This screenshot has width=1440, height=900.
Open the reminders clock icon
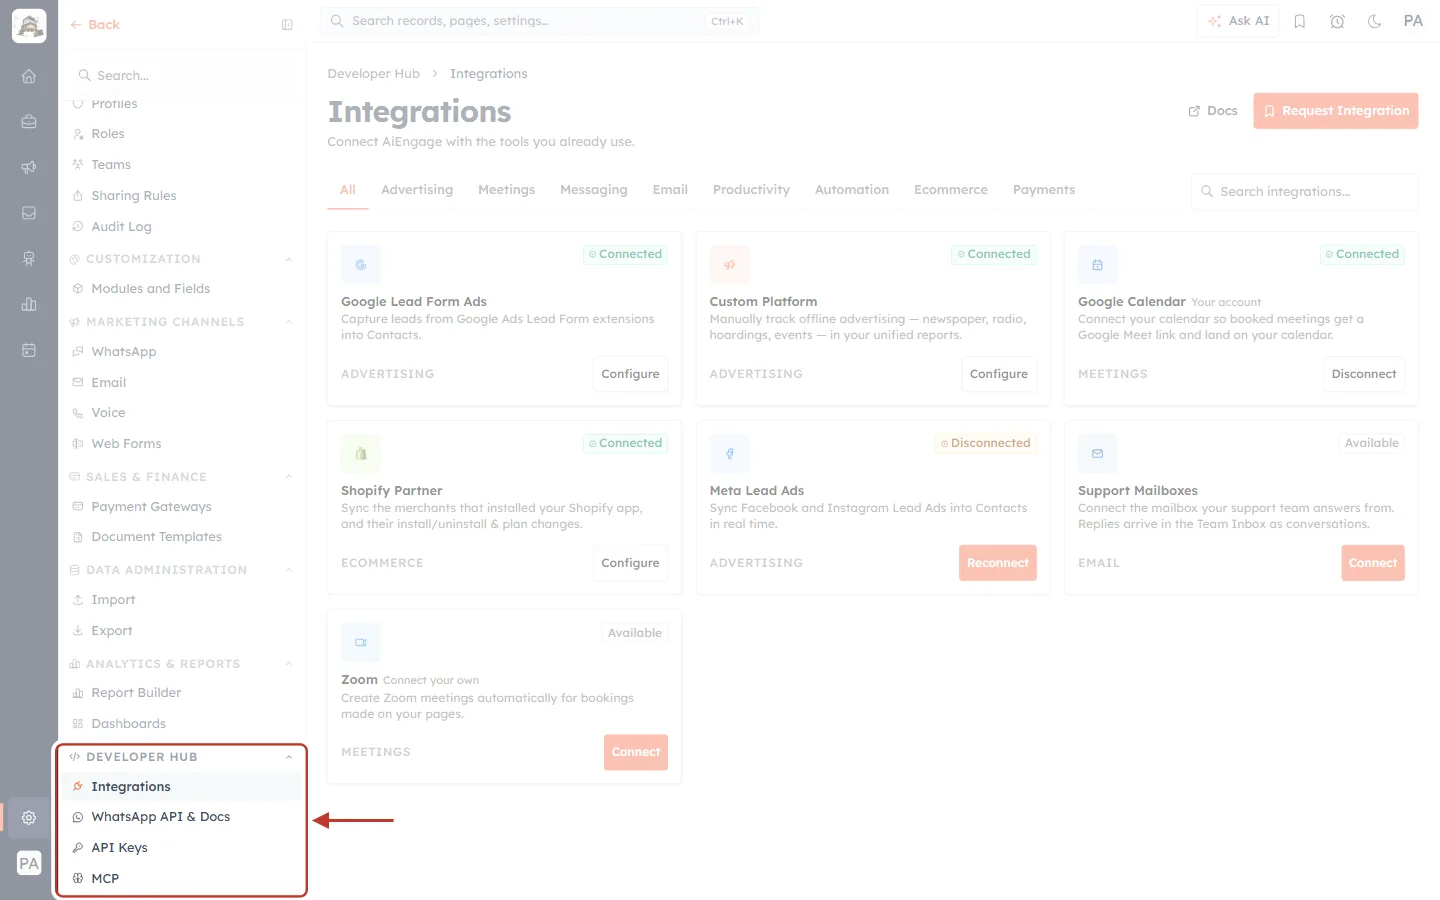(x=1337, y=21)
